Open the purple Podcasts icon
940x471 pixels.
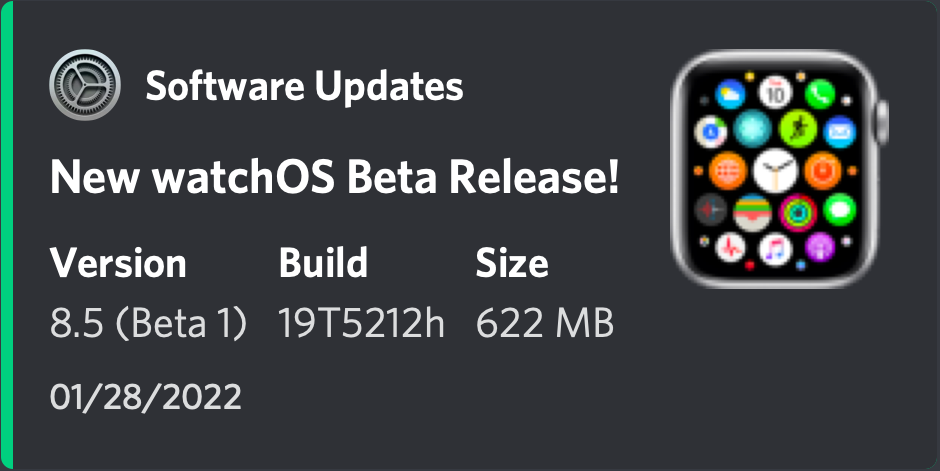819,246
